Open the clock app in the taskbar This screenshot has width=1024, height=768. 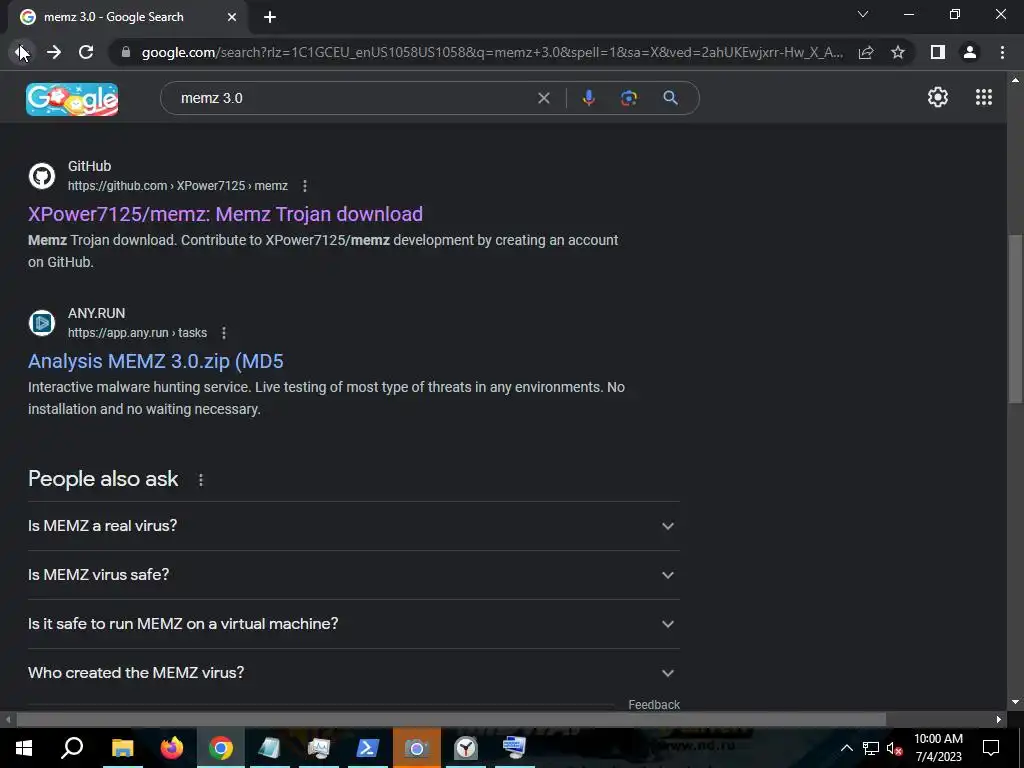click(466, 748)
